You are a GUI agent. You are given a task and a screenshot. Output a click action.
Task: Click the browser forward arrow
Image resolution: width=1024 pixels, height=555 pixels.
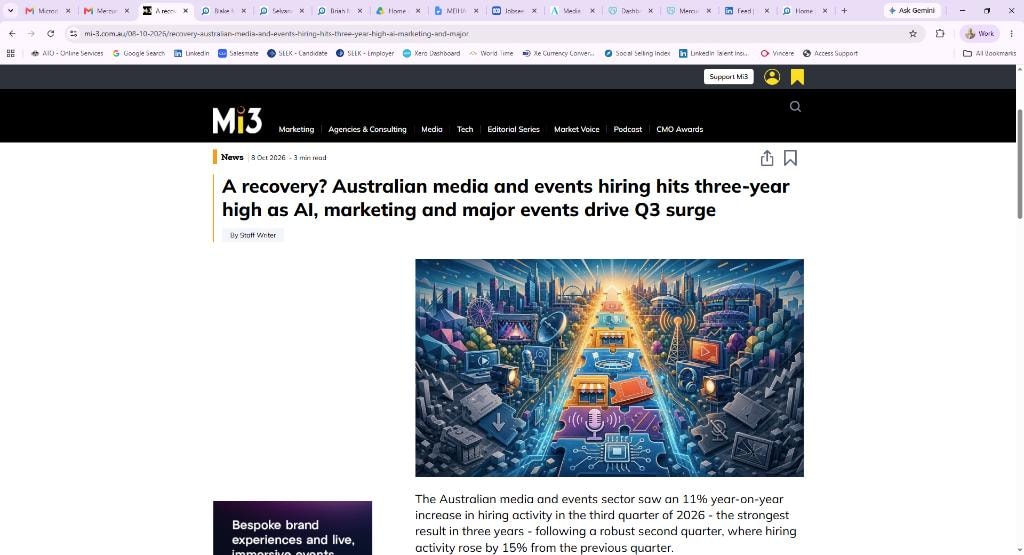(31, 33)
